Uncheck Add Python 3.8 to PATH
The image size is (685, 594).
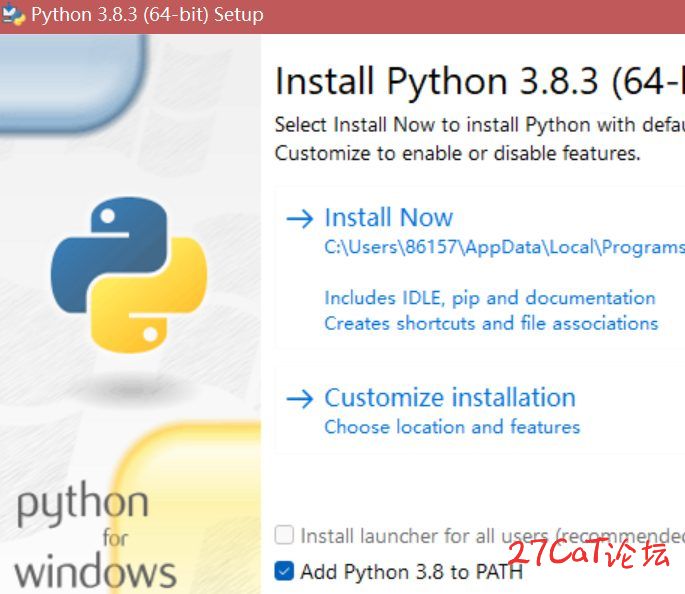284,571
